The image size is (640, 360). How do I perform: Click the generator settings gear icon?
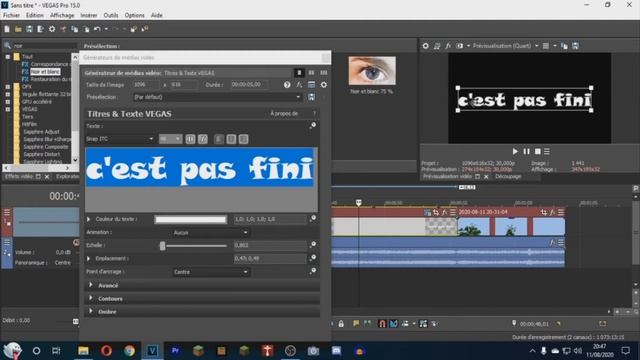click(324, 85)
